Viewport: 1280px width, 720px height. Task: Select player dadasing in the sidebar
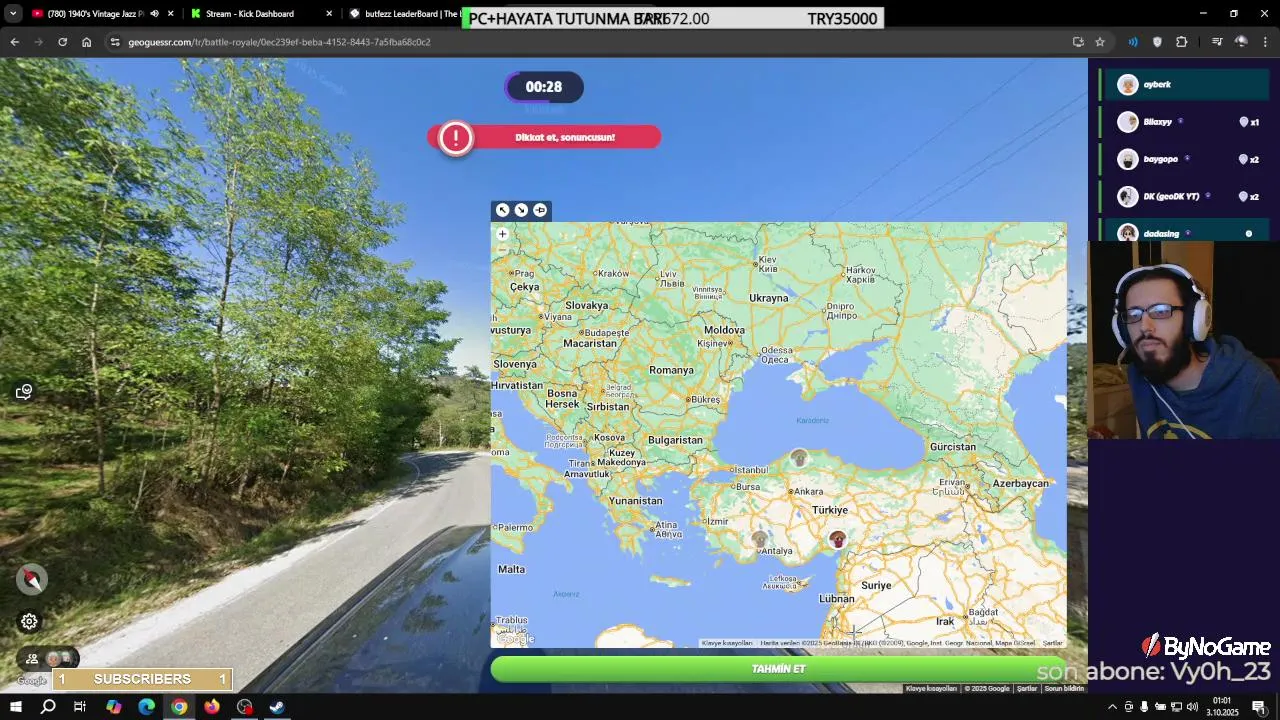click(1184, 232)
